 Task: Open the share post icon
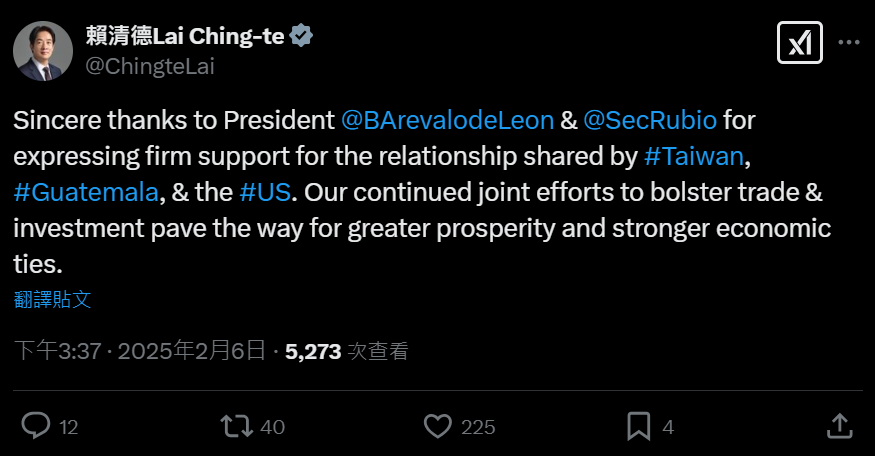pos(841,426)
